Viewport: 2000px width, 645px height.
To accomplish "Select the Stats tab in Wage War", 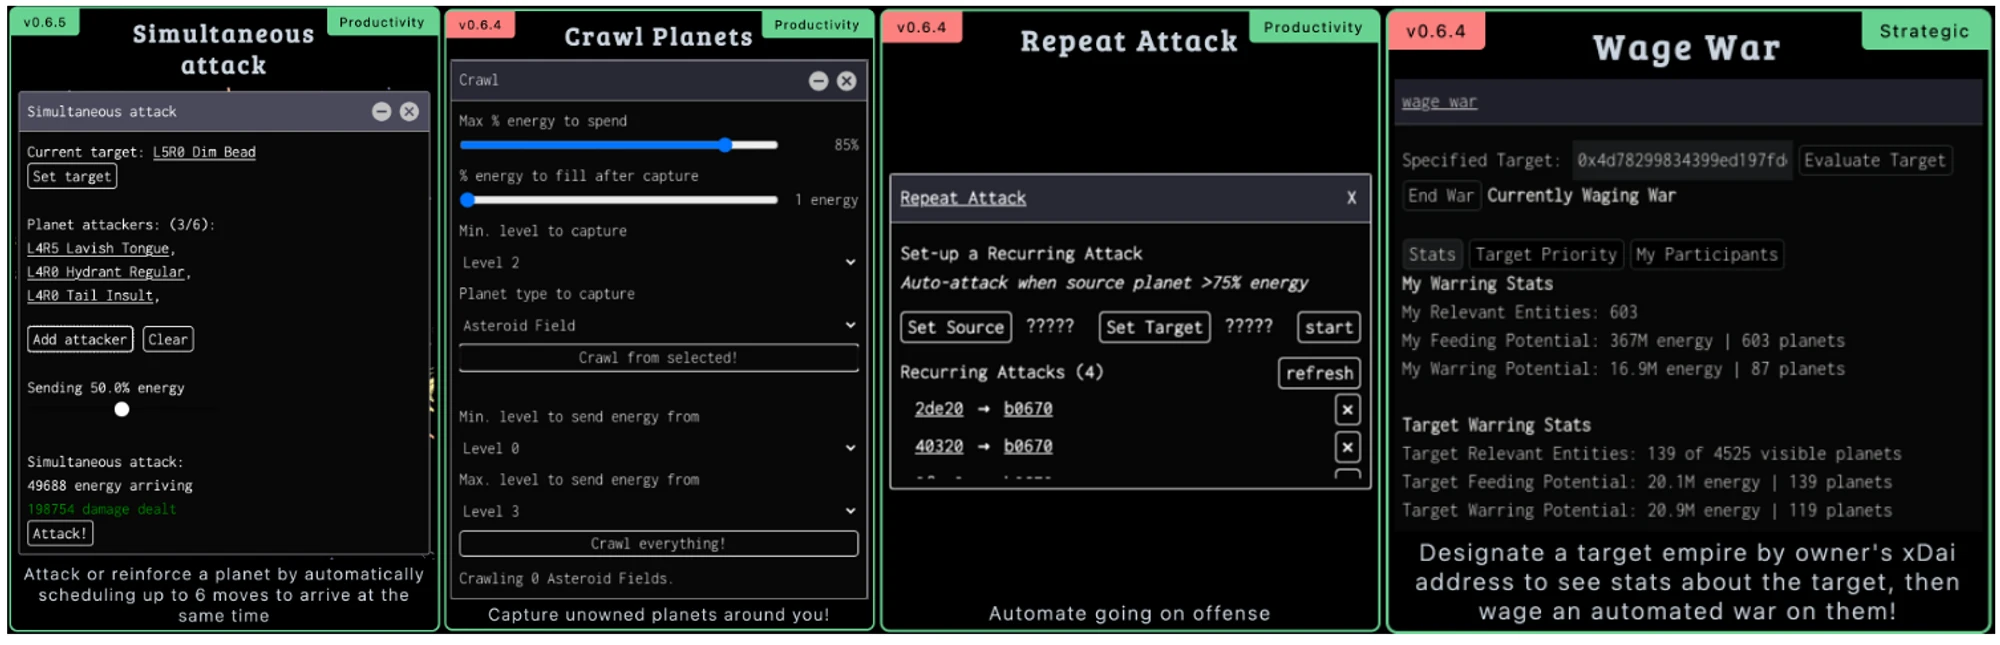I will (x=1431, y=255).
